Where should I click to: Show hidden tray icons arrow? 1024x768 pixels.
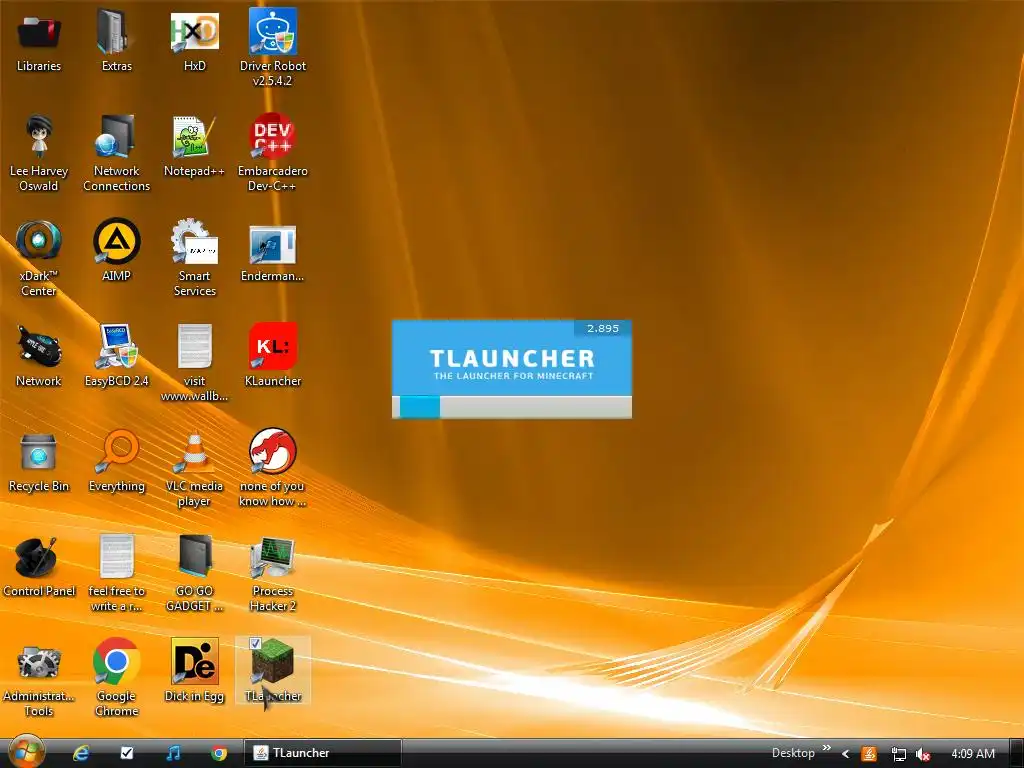[846, 754]
